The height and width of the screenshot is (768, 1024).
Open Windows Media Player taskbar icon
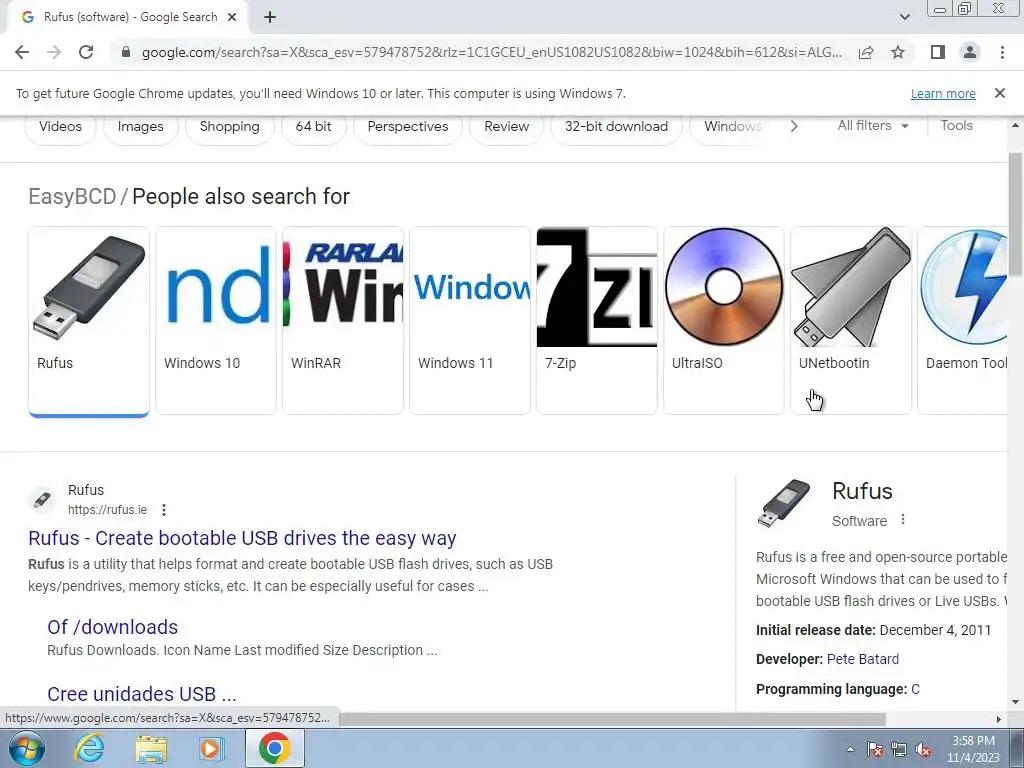pos(212,748)
